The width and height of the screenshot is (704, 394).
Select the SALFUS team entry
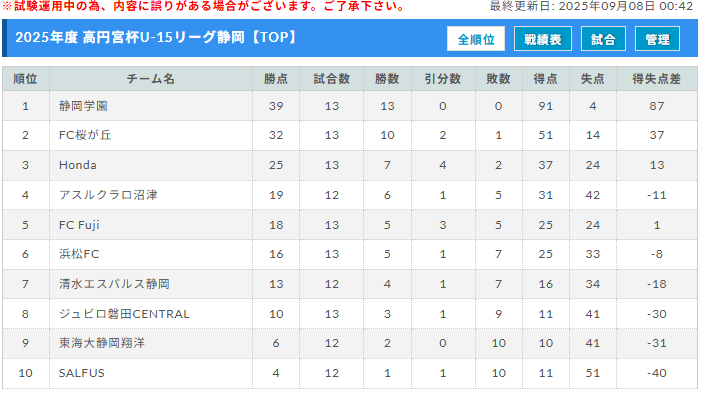coord(82,373)
